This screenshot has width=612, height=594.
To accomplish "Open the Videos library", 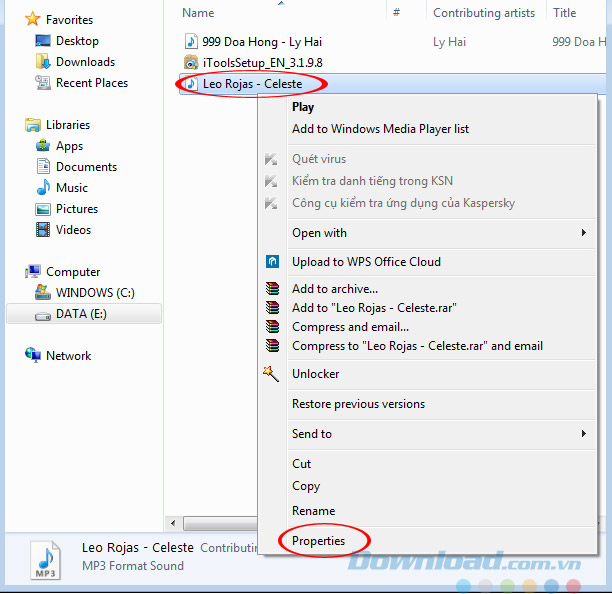I will click(x=73, y=230).
